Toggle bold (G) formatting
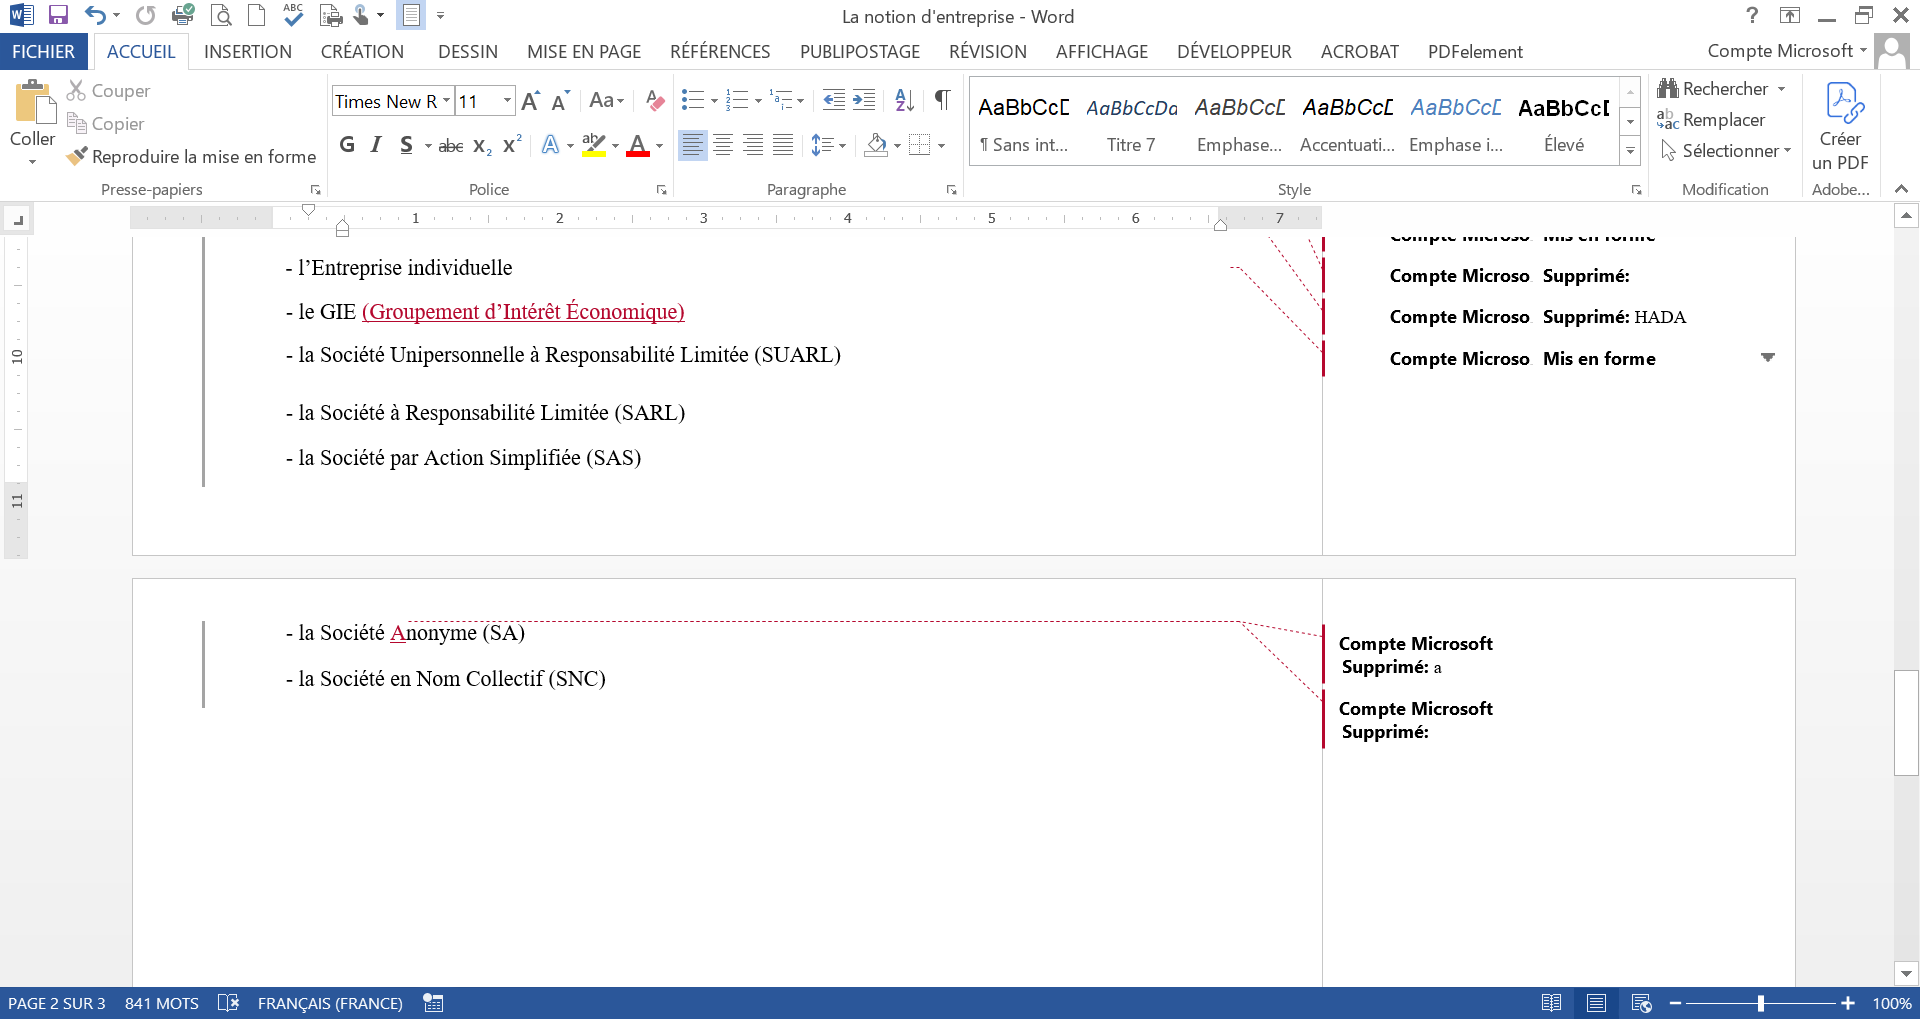Viewport: 1920px width, 1019px height. click(347, 145)
